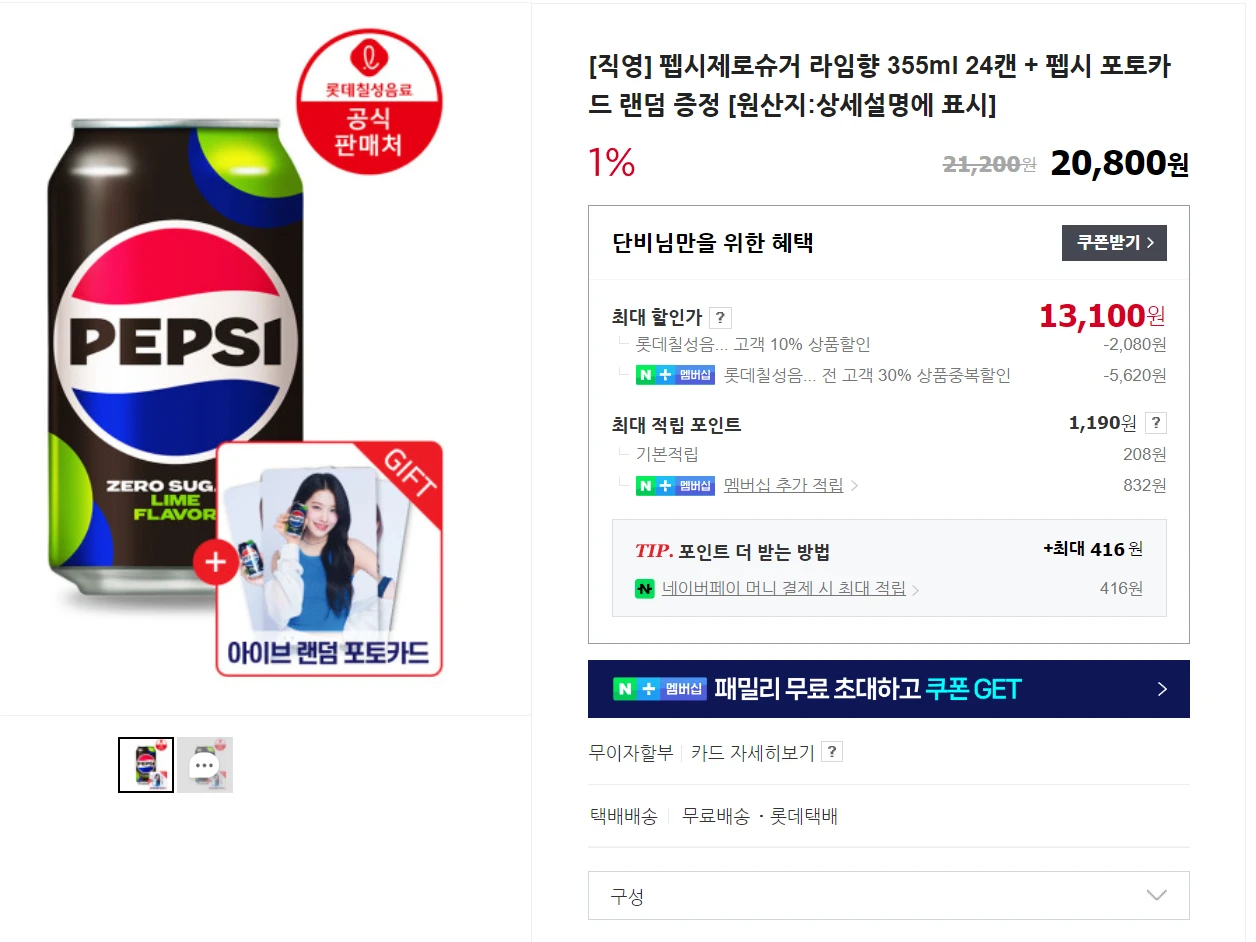Click the N+ 멤버십 badge beside 멤버십 추가 적립

(x=675, y=486)
